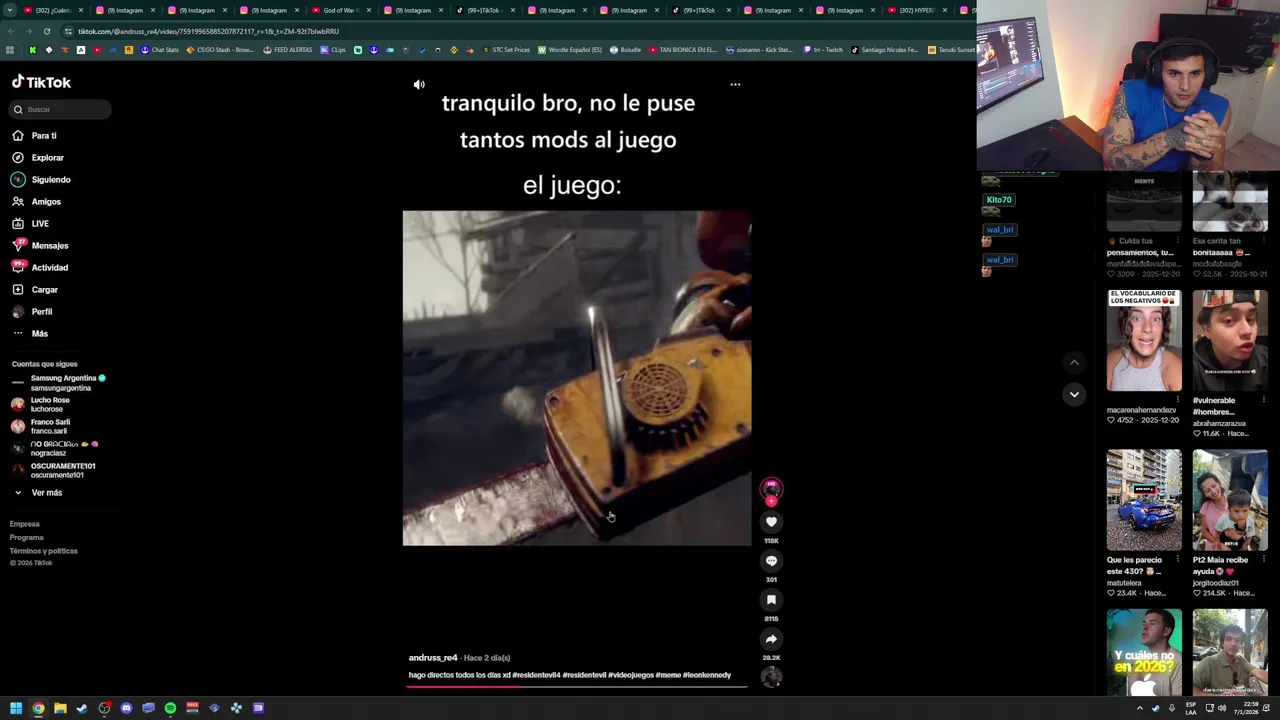
Task: Click the #residentevil4 hashtag
Action: click(x=536, y=675)
